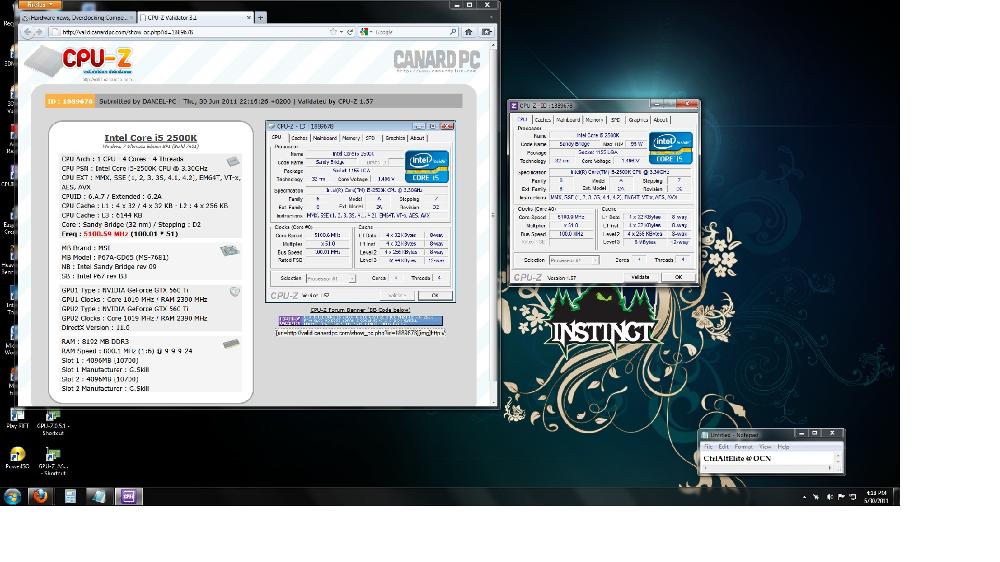Viewport: 1000px width, 562px height.
Task: Click the Intel Core i5 2500K heading
Action: [x=151, y=138]
